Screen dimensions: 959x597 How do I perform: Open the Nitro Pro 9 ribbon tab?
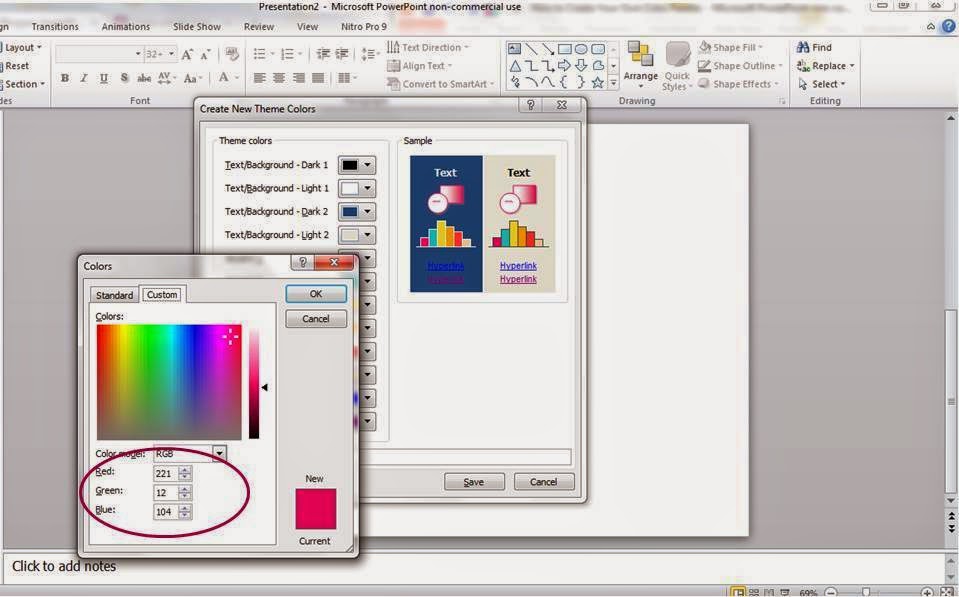coord(363,26)
